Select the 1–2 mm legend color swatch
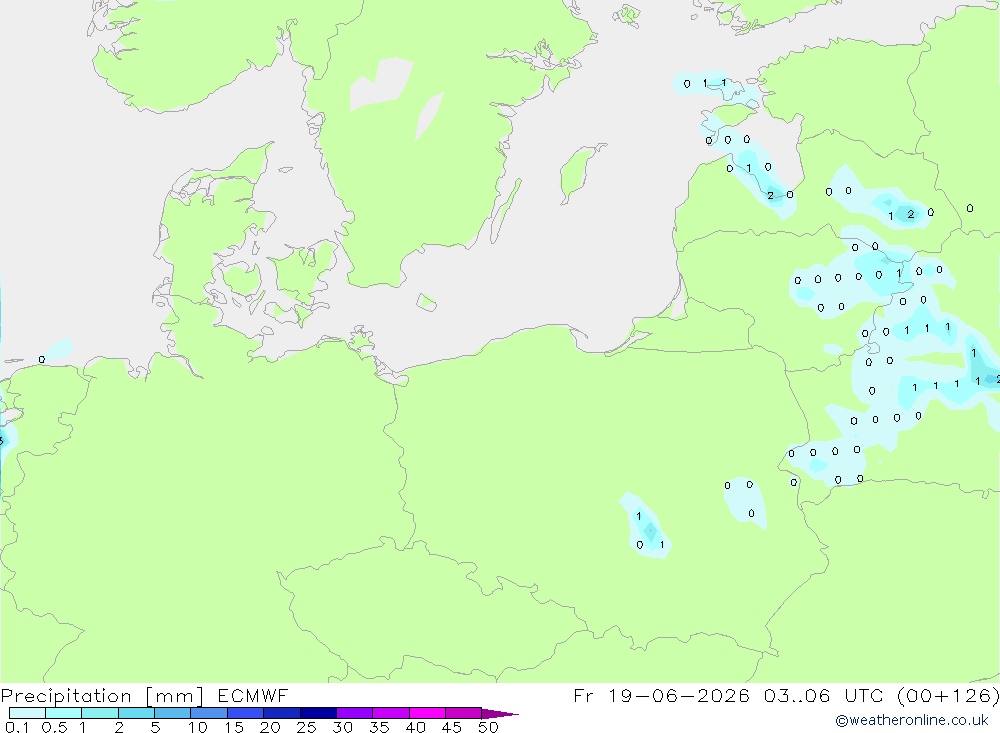Image resolution: width=1000 pixels, height=733 pixels. pyautogui.click(x=100, y=713)
